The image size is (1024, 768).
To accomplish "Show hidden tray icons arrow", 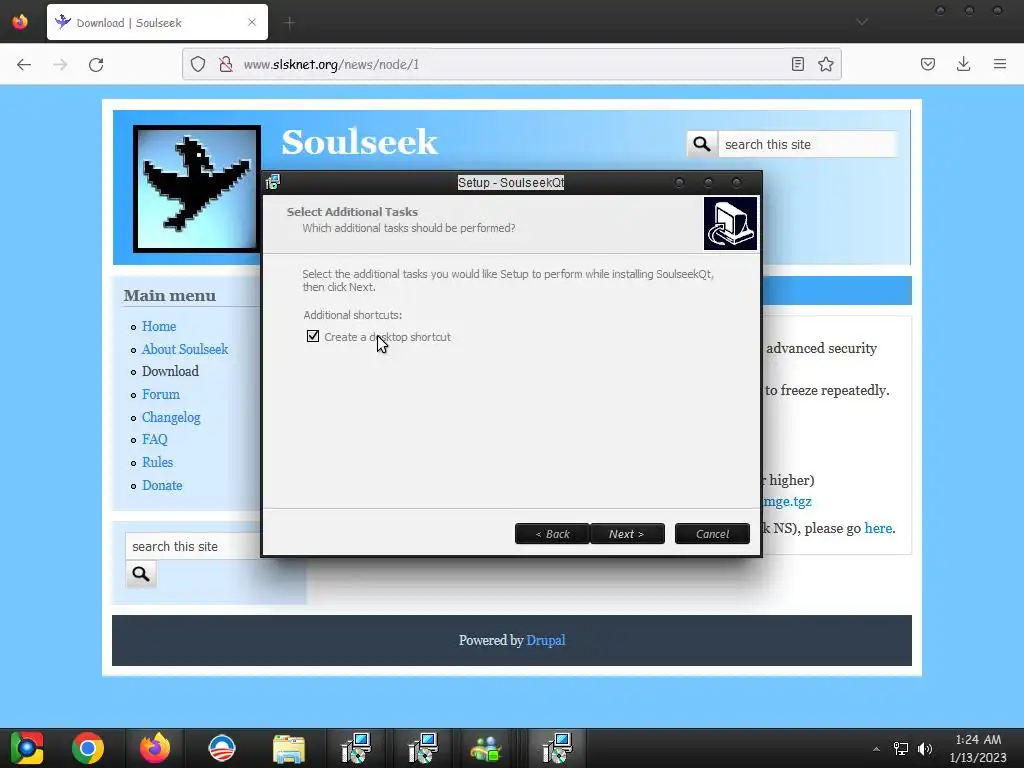I will [x=876, y=748].
